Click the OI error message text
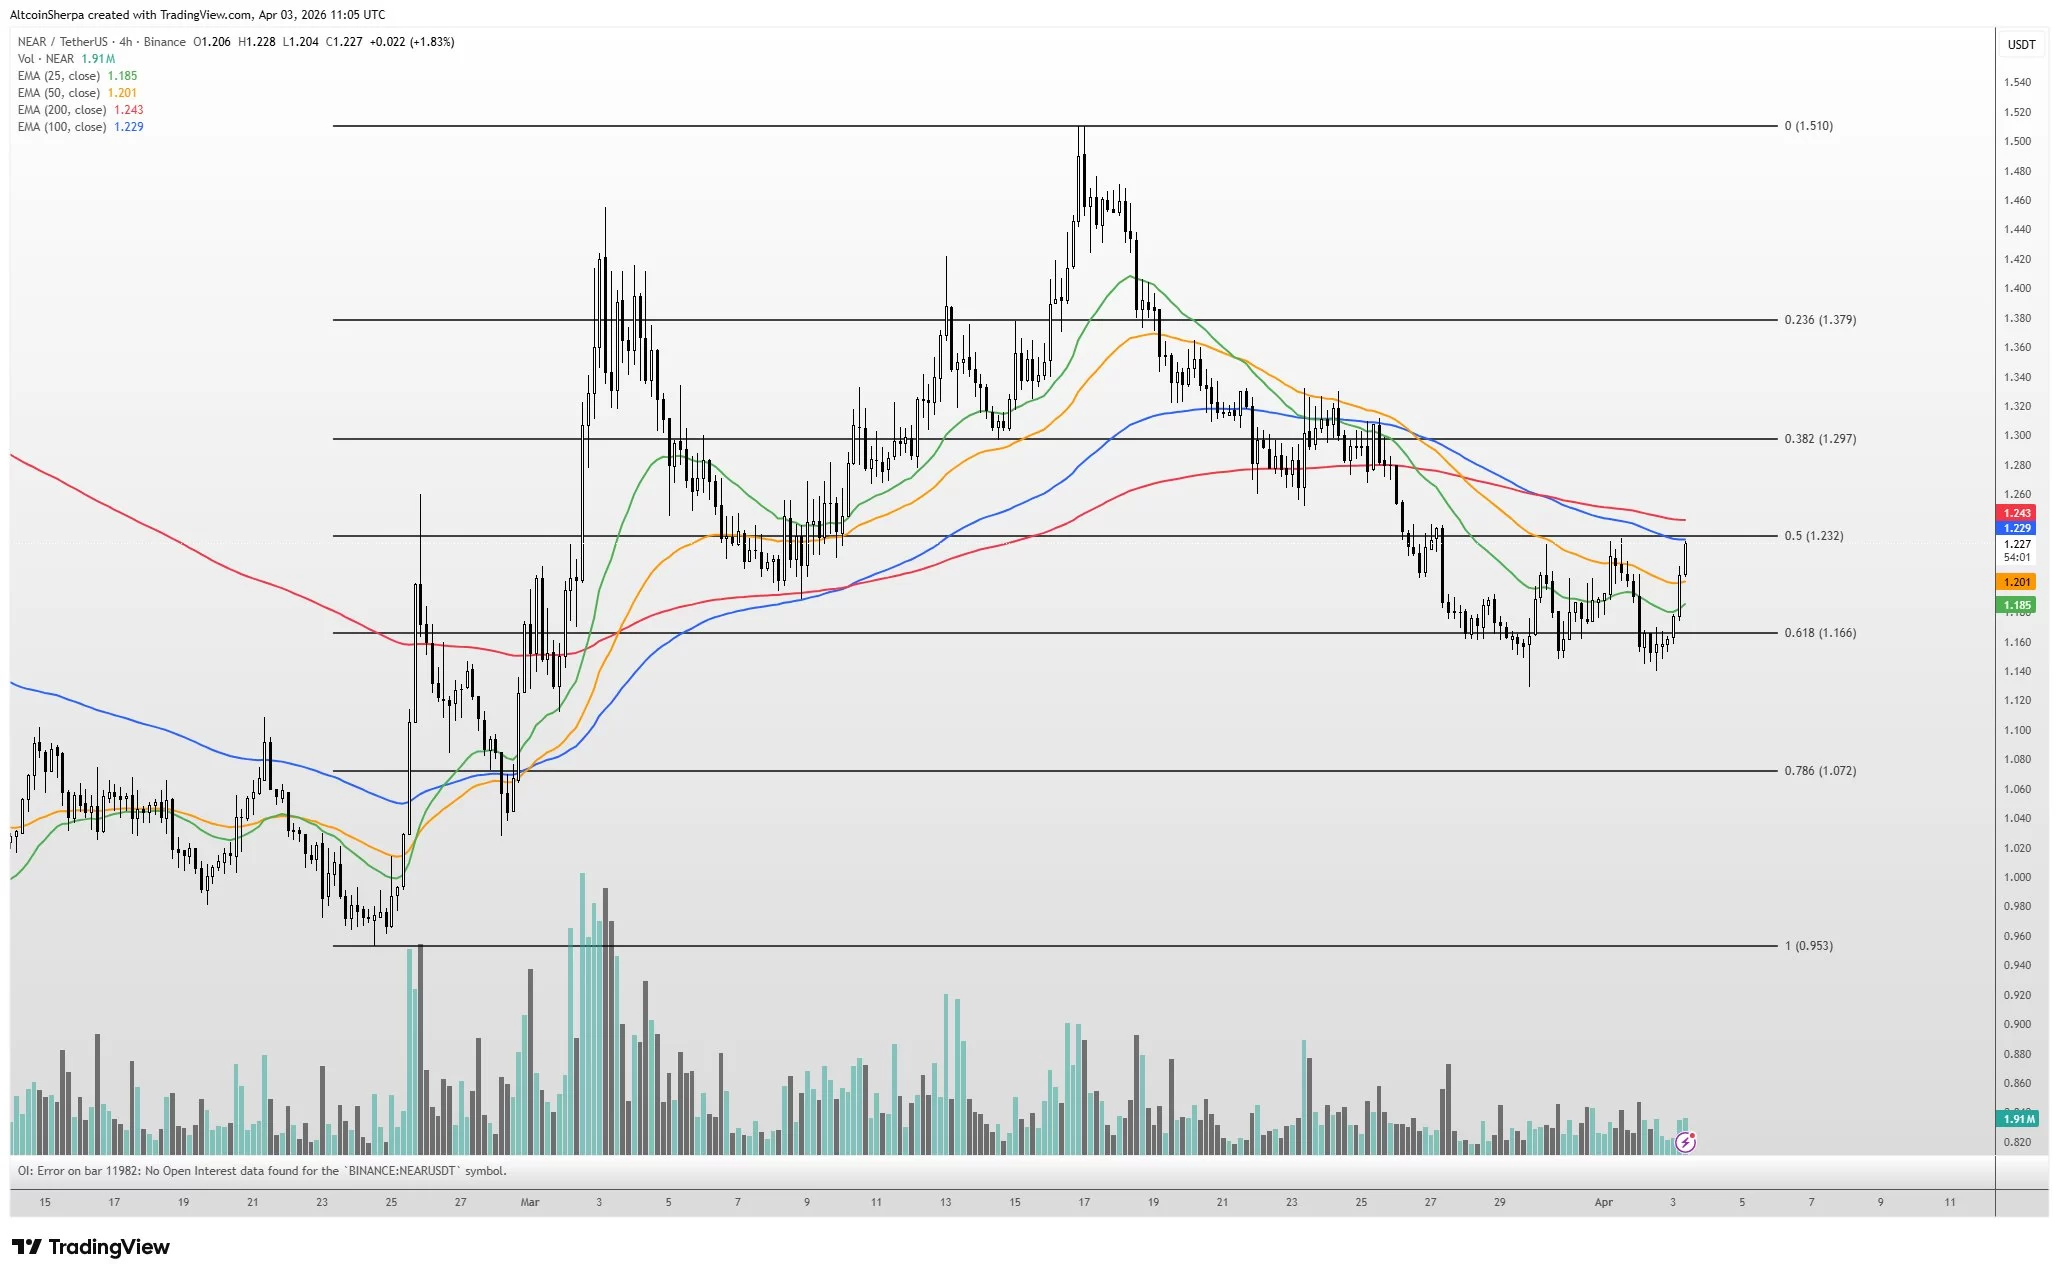The width and height of the screenshot is (2059, 1277). 262,1171
